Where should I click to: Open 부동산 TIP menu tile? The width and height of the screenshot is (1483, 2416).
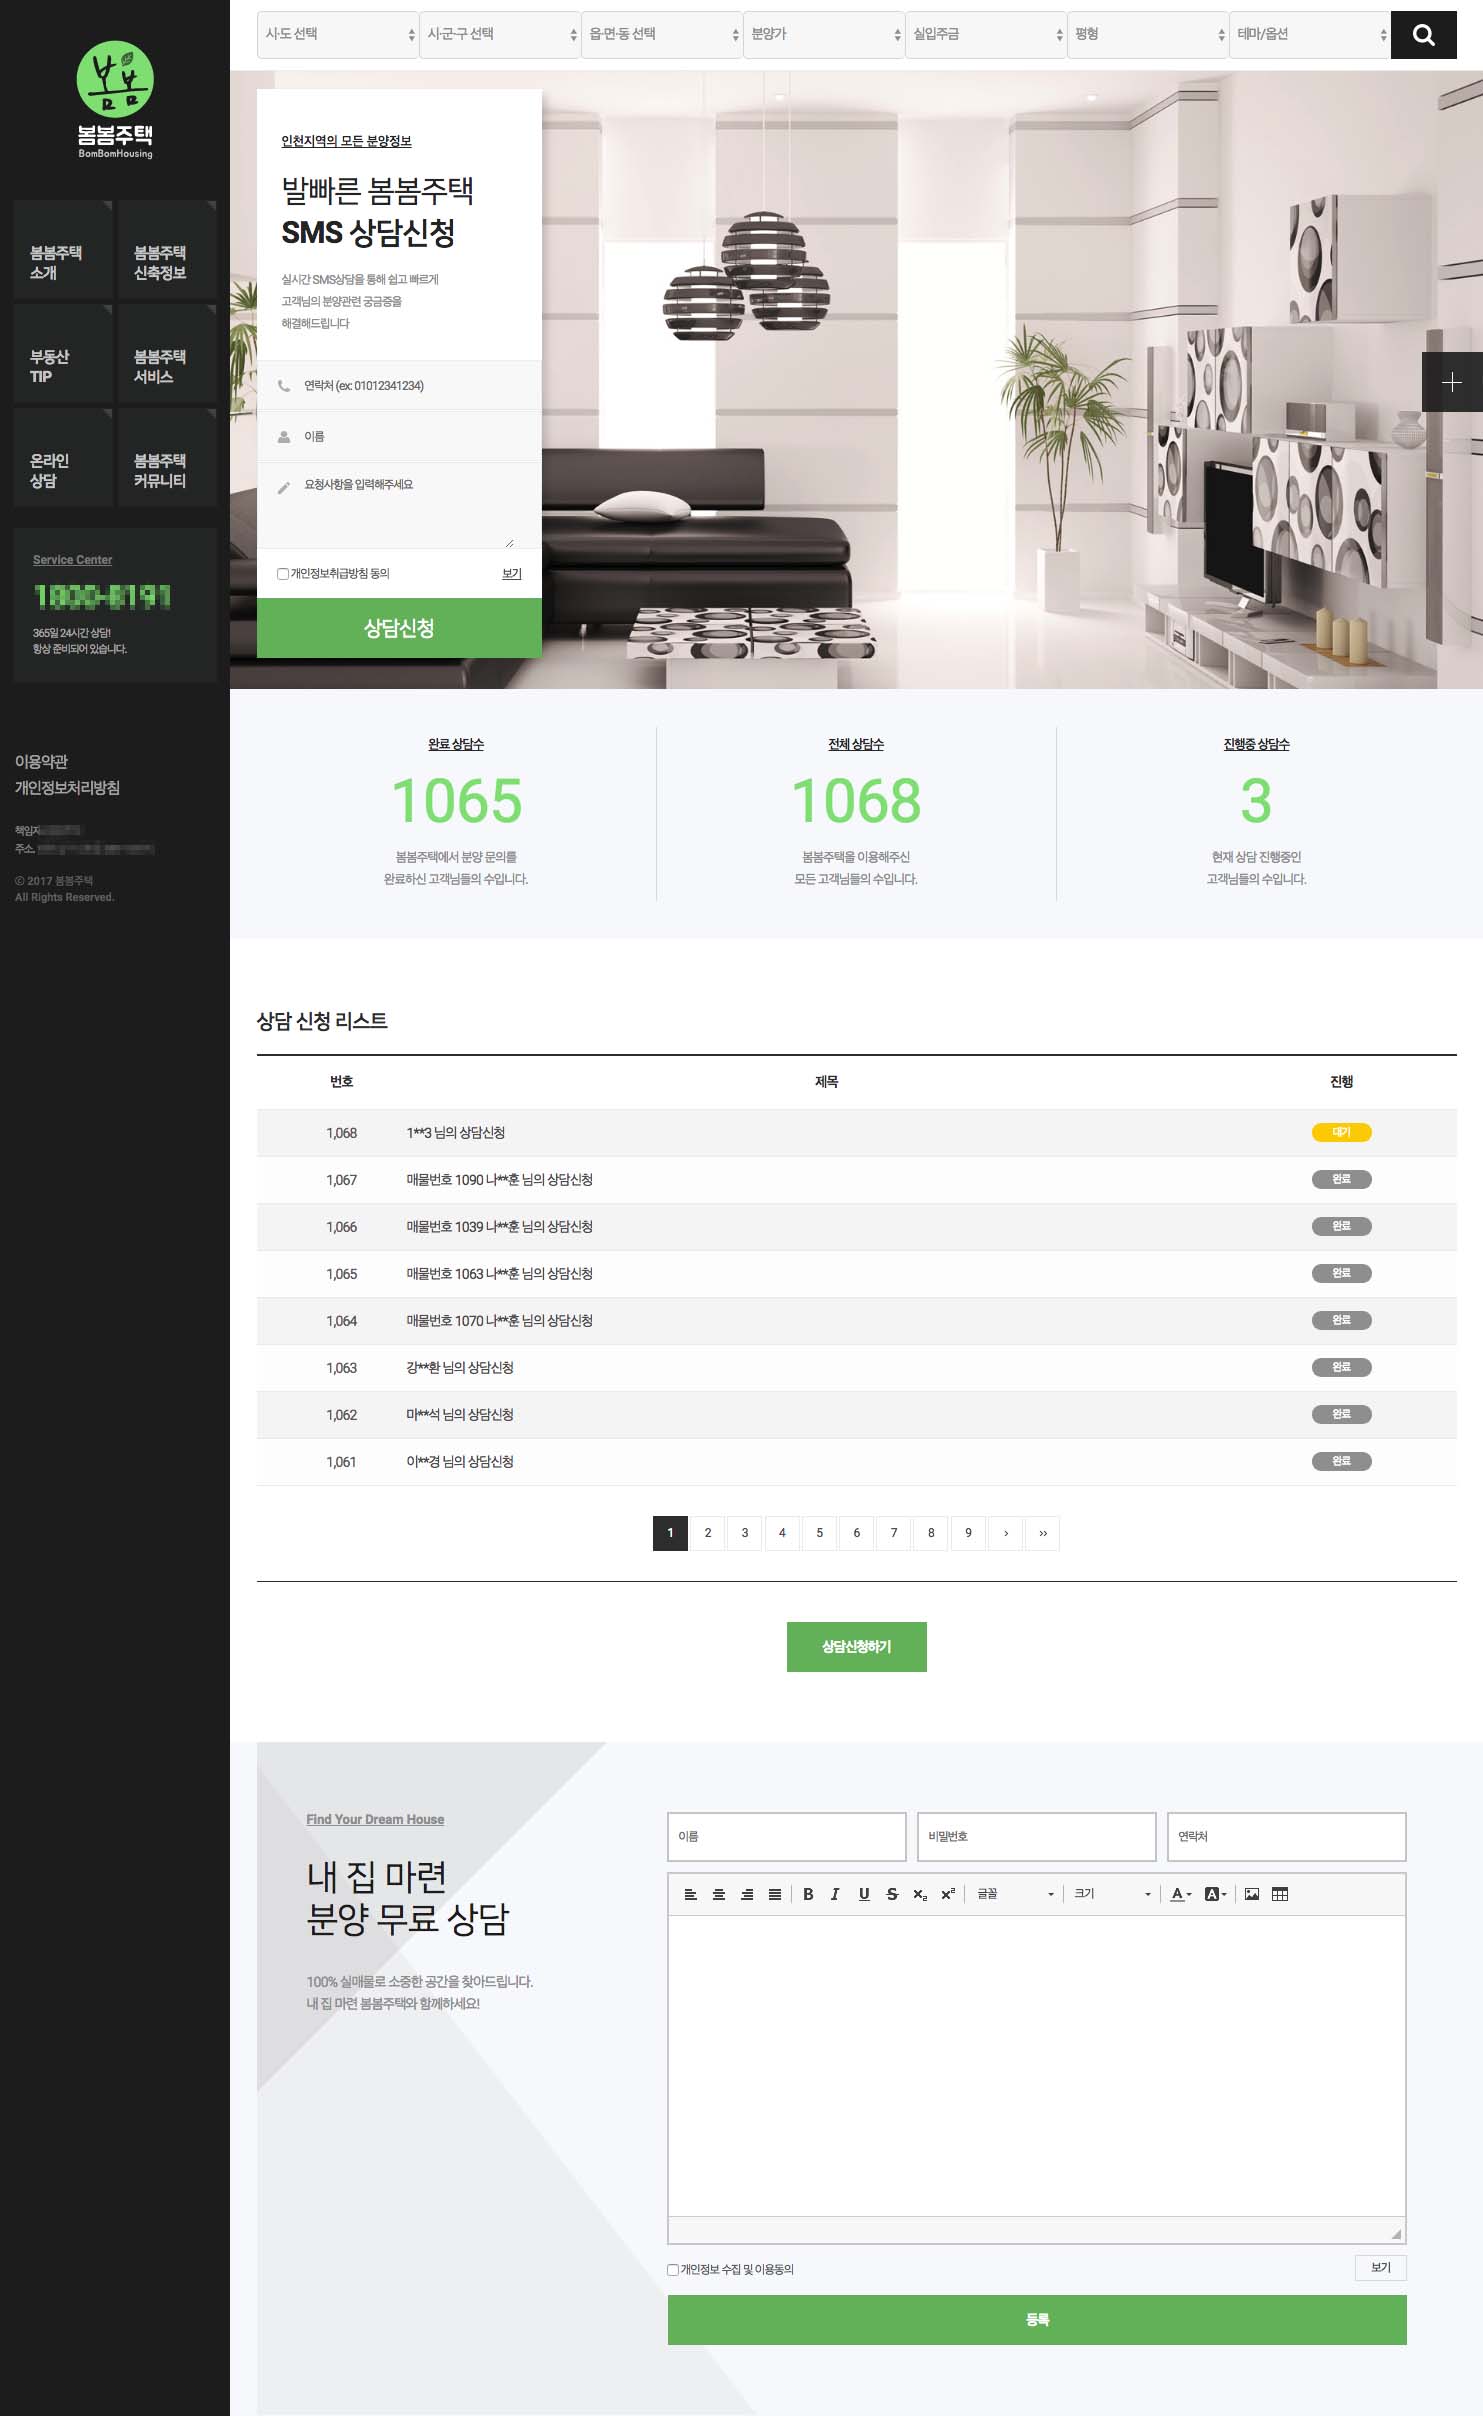(x=64, y=354)
